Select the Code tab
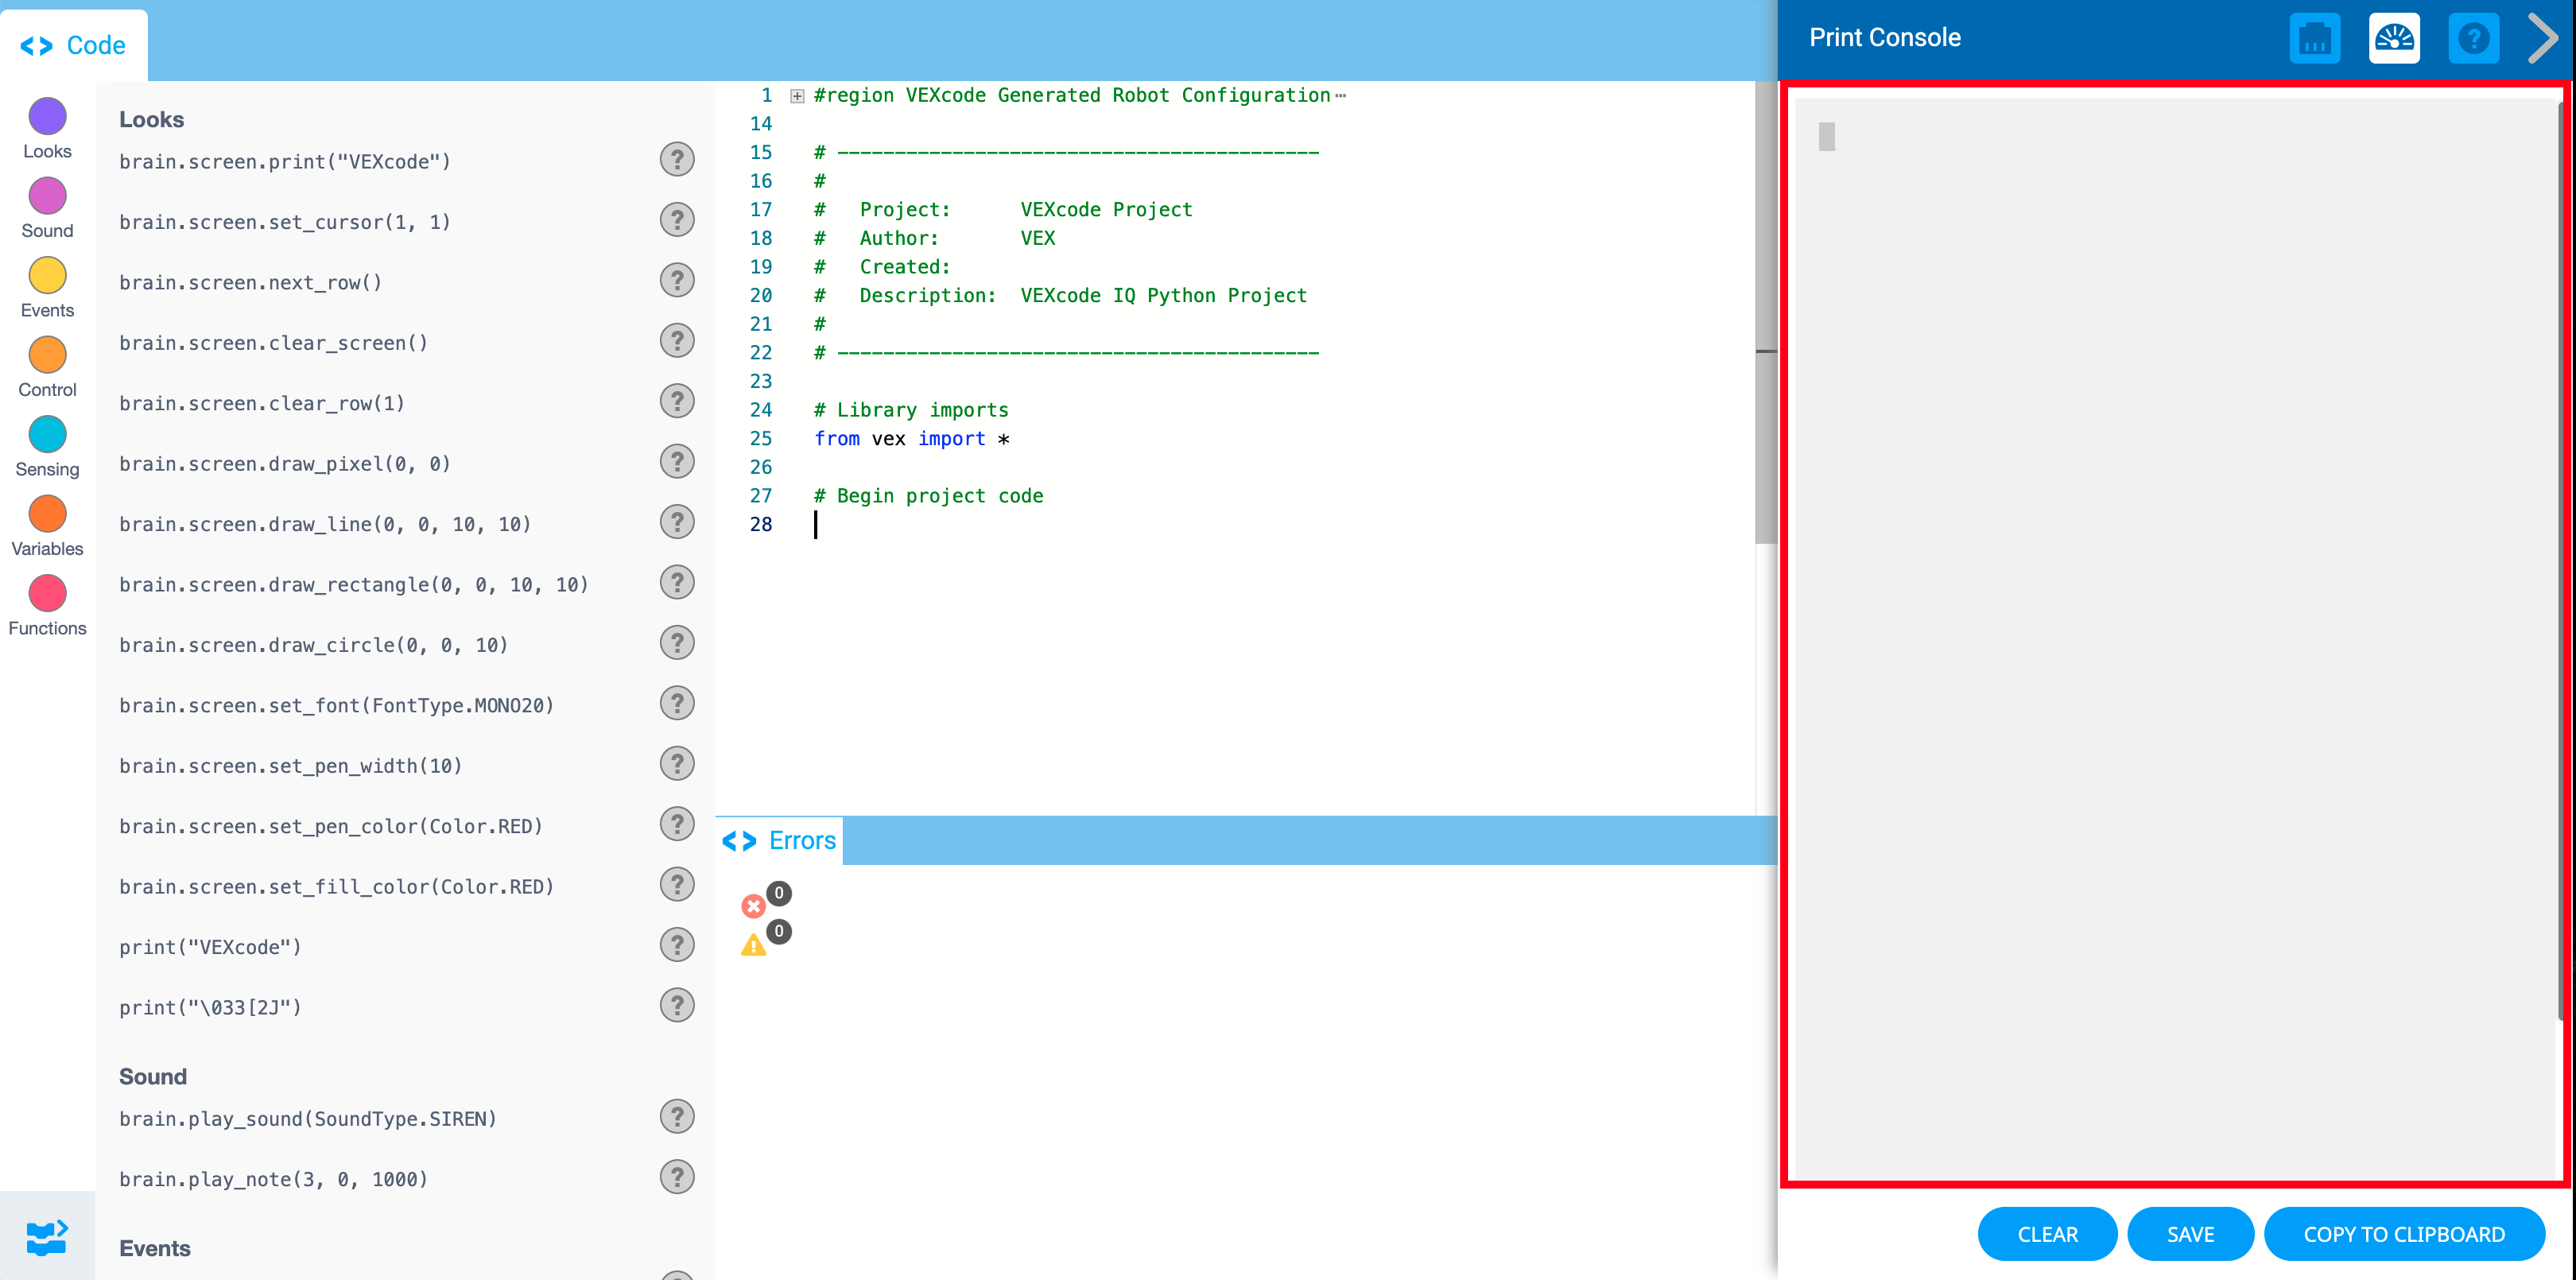Image resolution: width=2576 pixels, height=1280 pixels. click(74, 45)
